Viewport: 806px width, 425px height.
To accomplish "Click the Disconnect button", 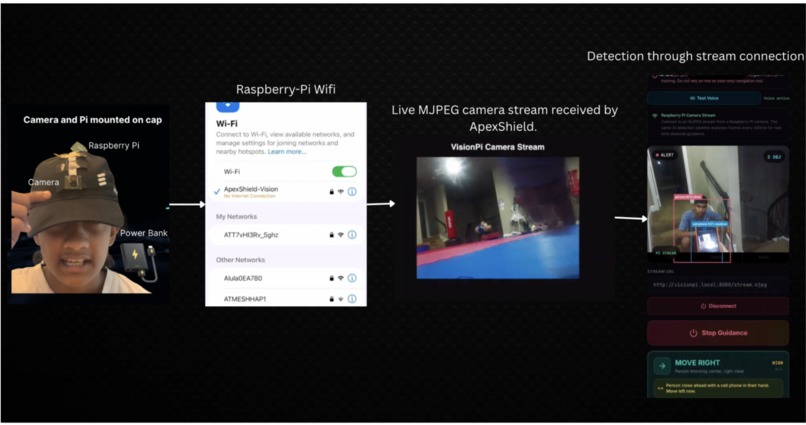I will click(x=718, y=306).
